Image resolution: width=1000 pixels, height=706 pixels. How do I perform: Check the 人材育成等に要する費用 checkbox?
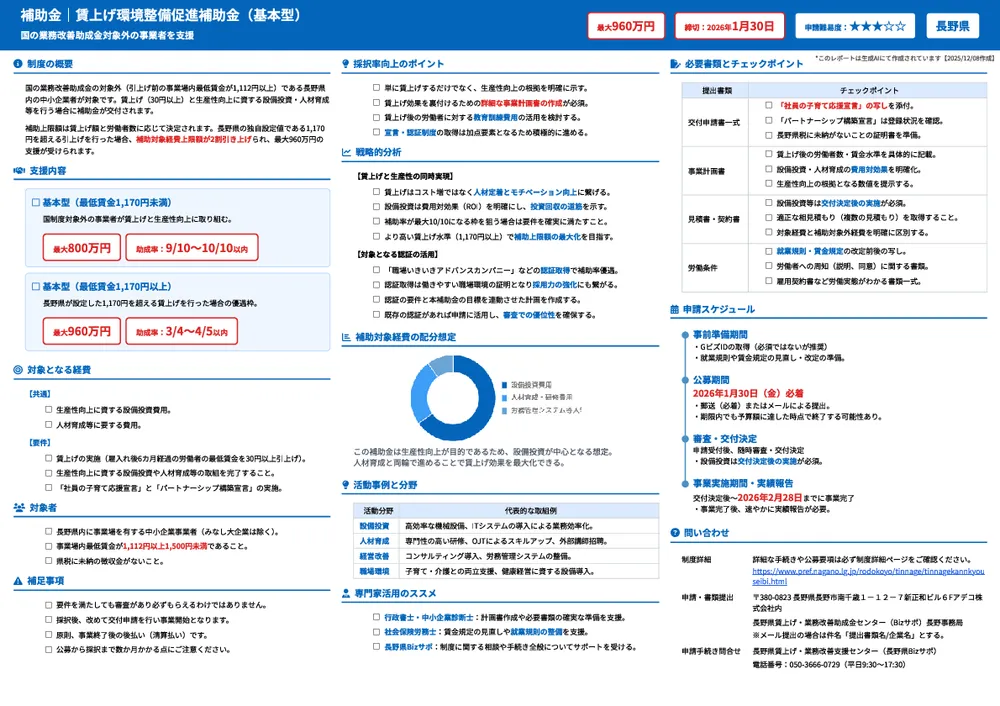(x=47, y=424)
